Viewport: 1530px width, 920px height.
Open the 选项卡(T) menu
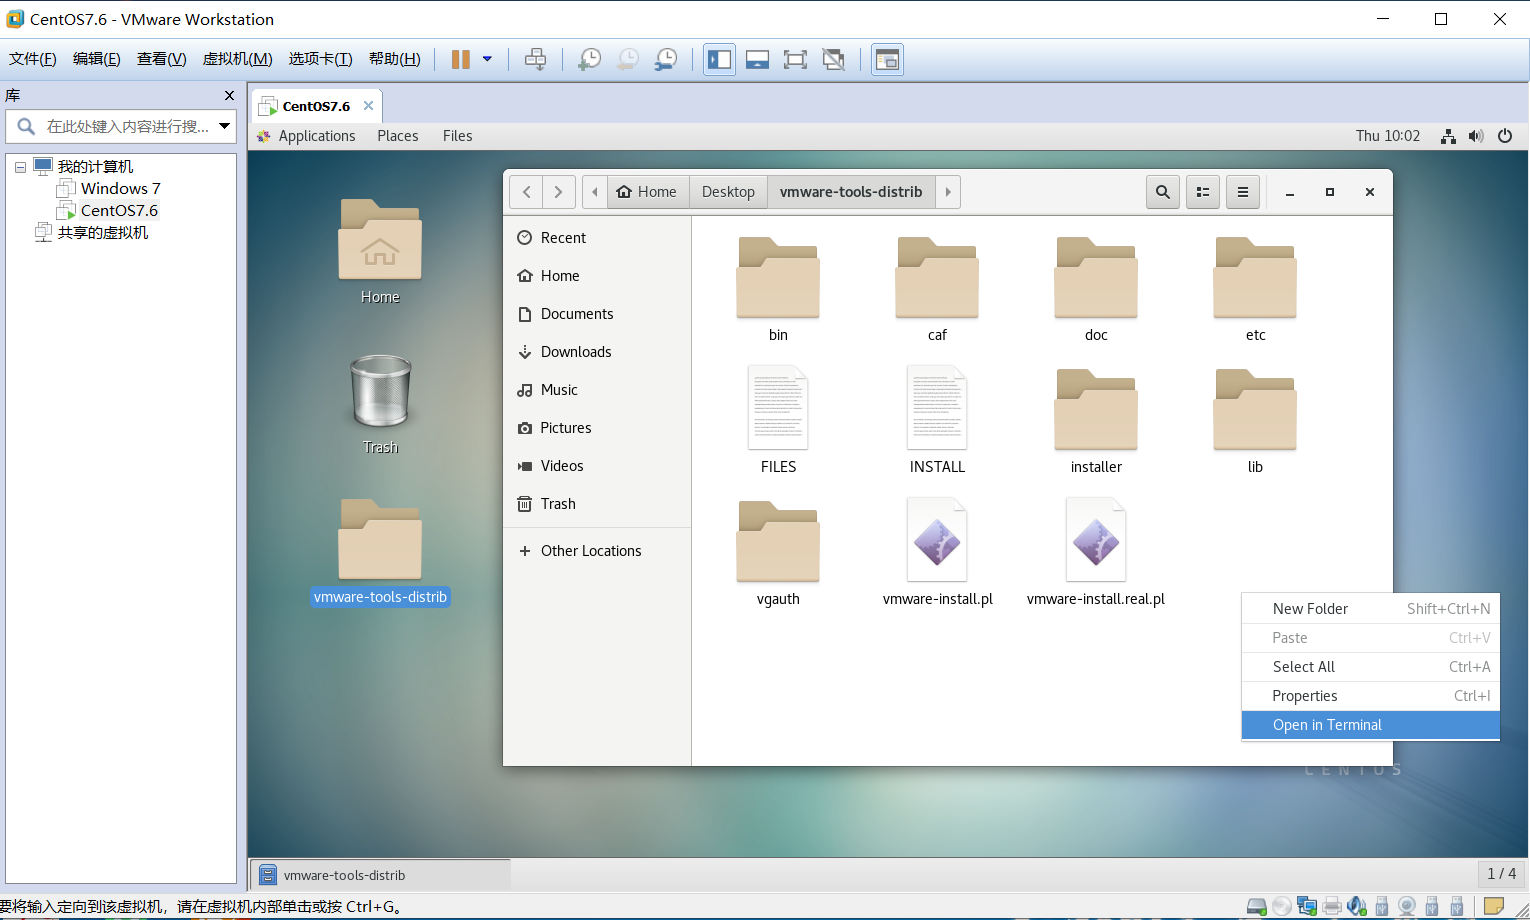point(320,59)
